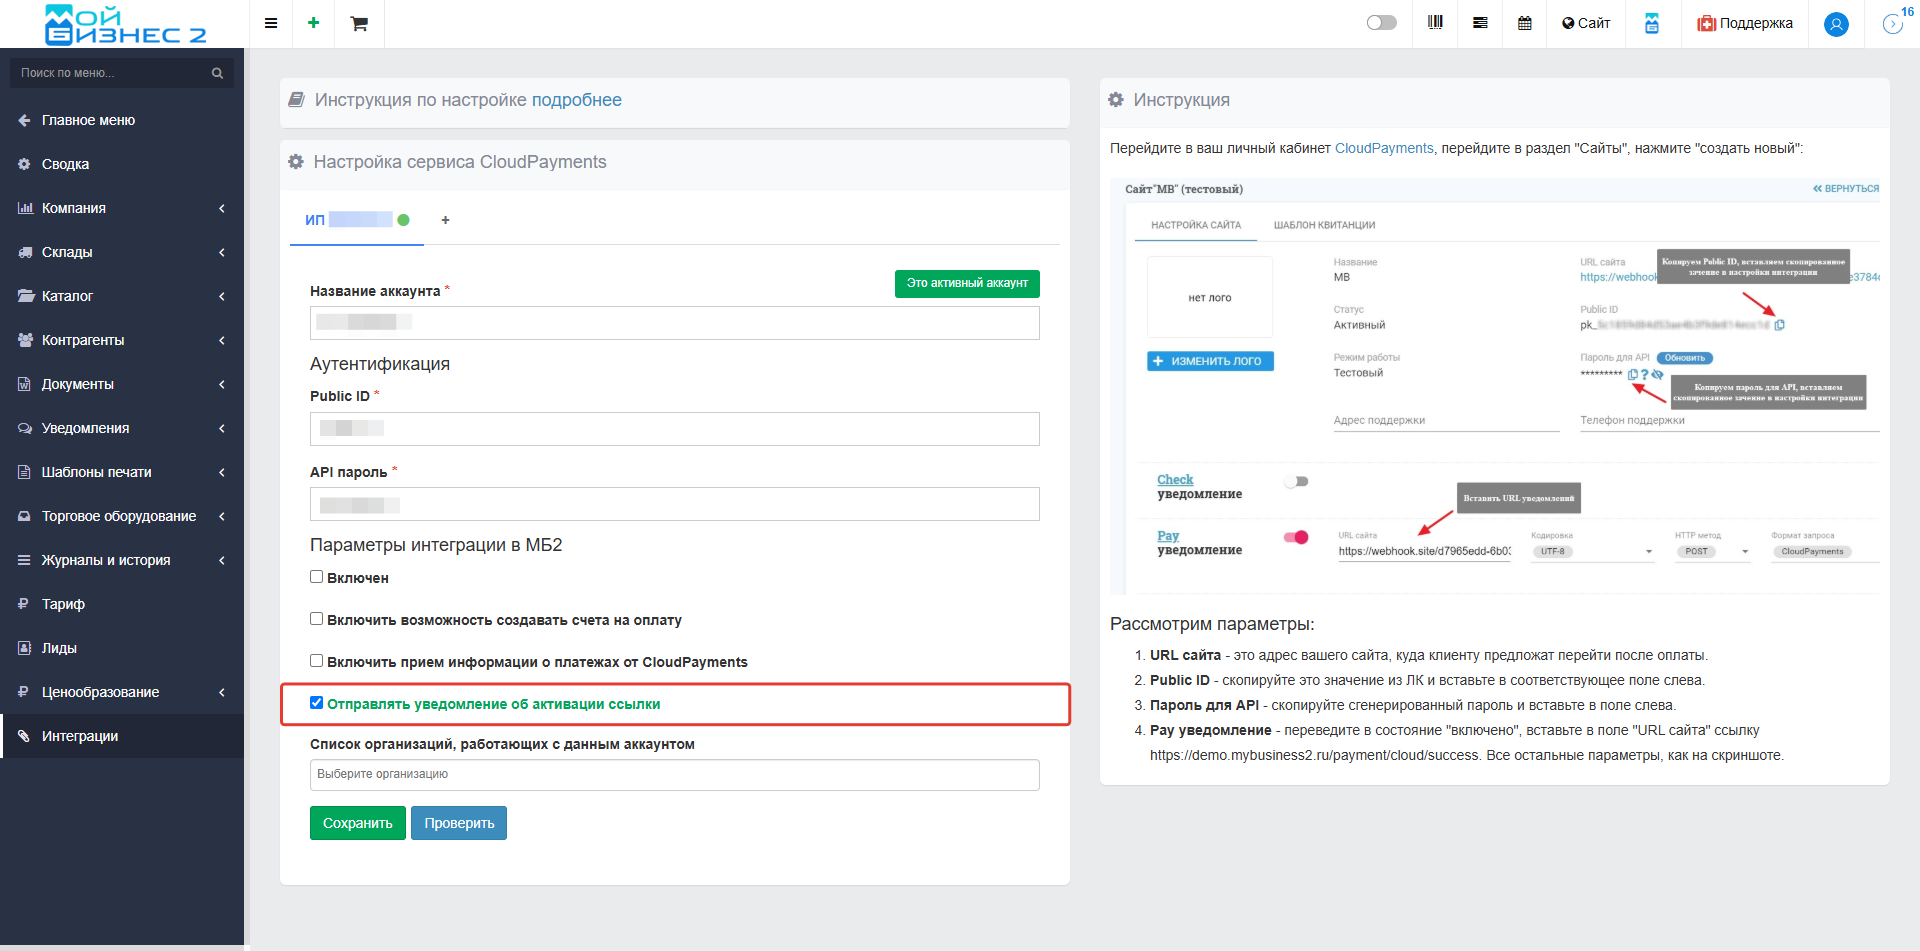The width and height of the screenshot is (1920, 951).
Task: Expand the Документы sidebar section
Action: tap(121, 384)
